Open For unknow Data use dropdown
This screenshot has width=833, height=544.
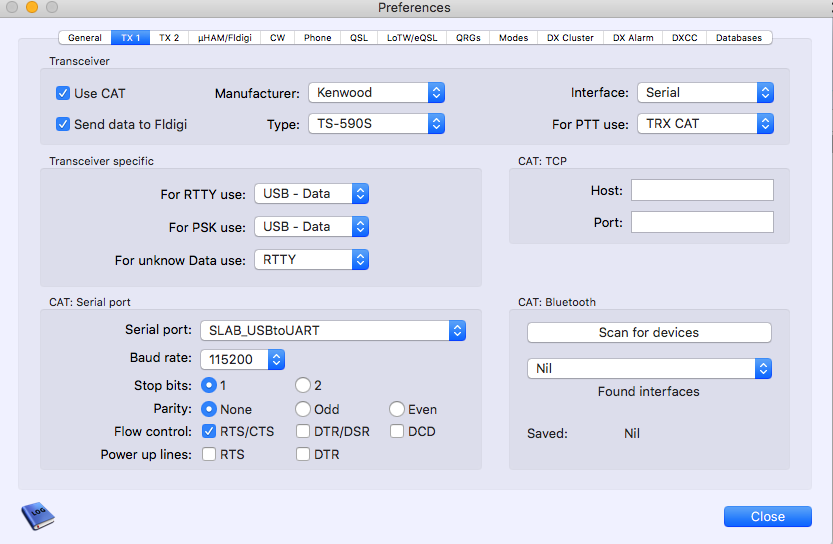pos(311,260)
